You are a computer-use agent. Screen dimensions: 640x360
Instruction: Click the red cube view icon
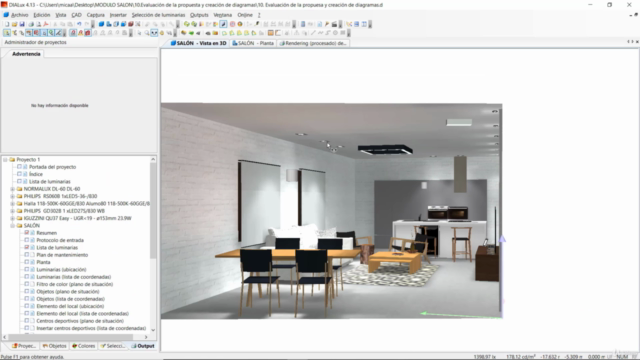pos(131,24)
